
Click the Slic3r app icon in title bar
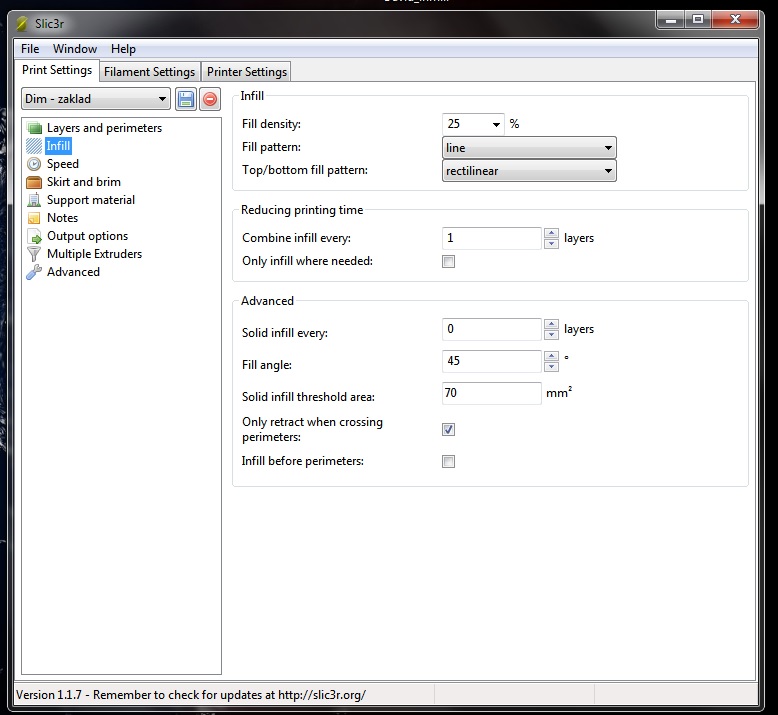(22, 23)
